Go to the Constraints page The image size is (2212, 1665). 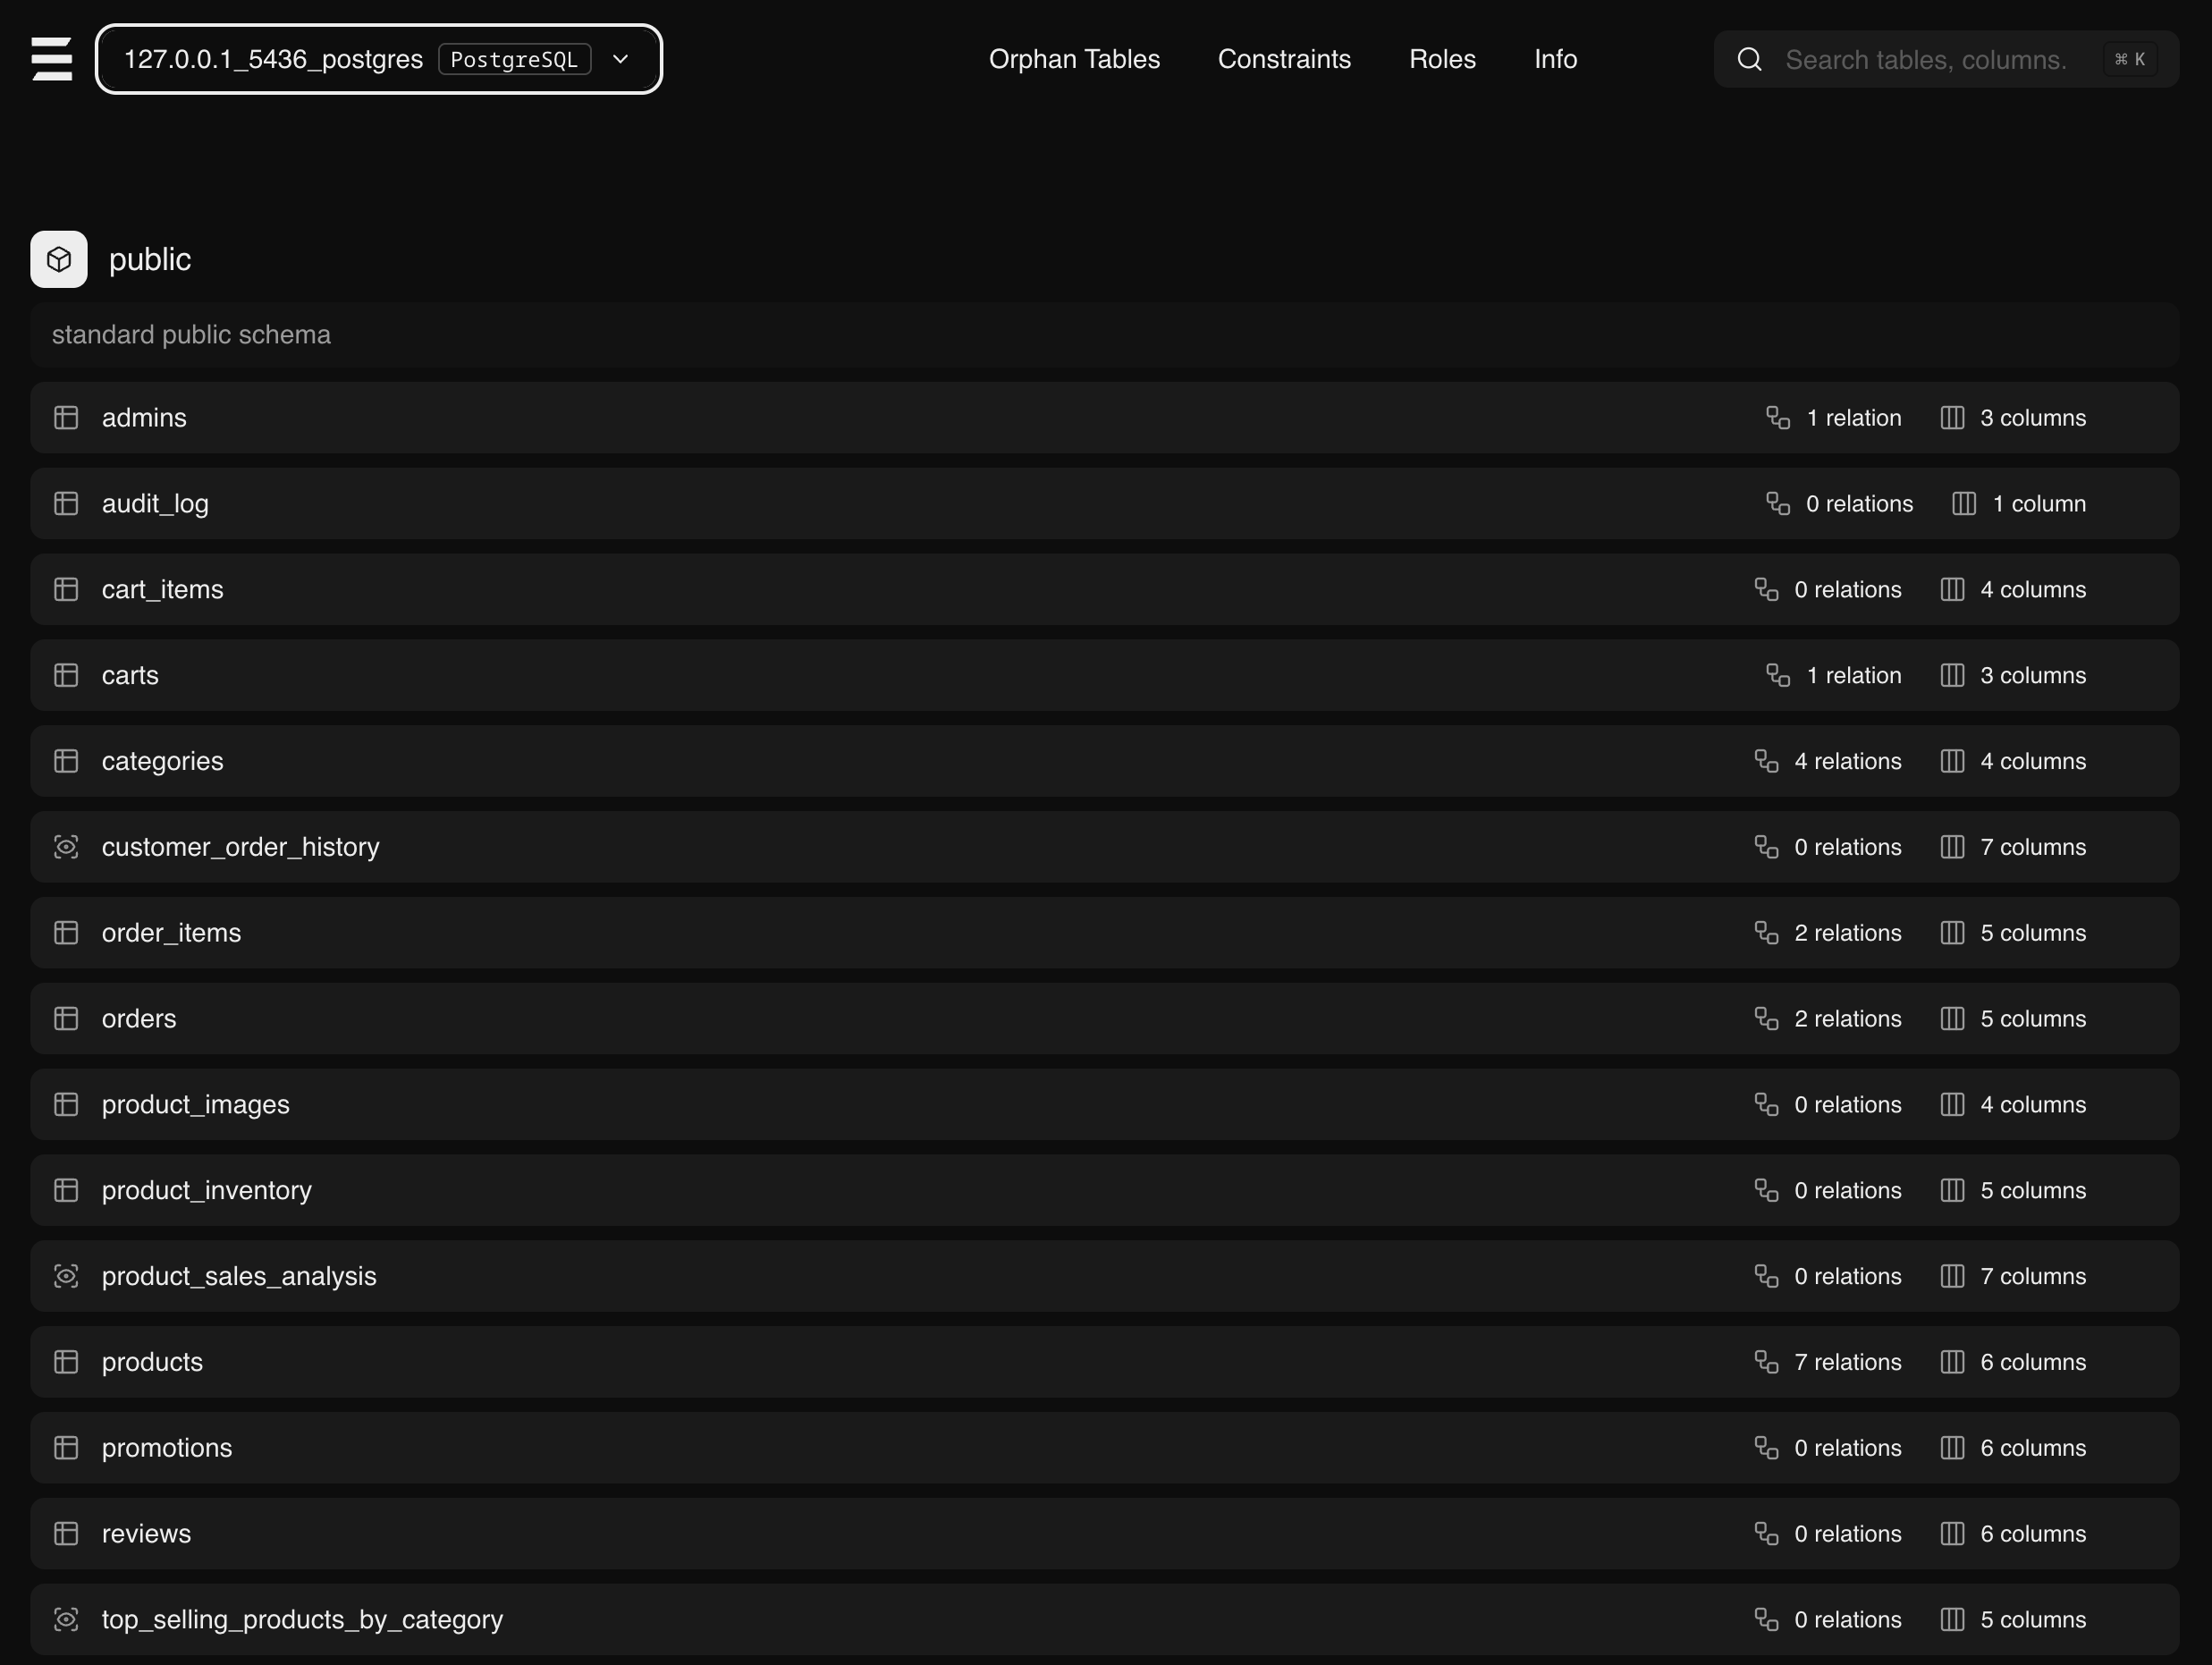1284,59
